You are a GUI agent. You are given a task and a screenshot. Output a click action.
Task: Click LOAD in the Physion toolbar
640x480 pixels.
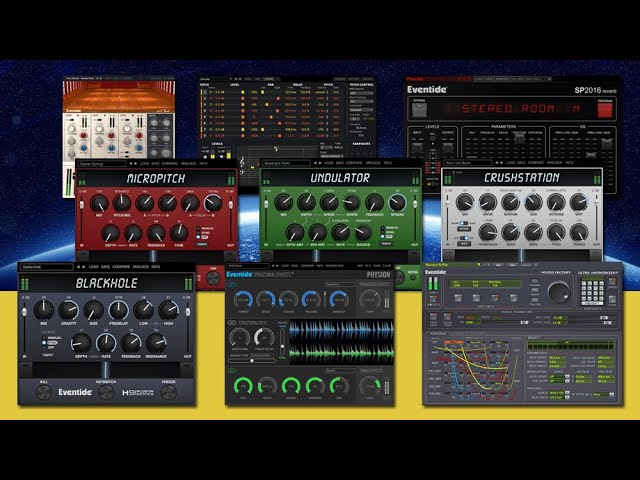click(285, 266)
